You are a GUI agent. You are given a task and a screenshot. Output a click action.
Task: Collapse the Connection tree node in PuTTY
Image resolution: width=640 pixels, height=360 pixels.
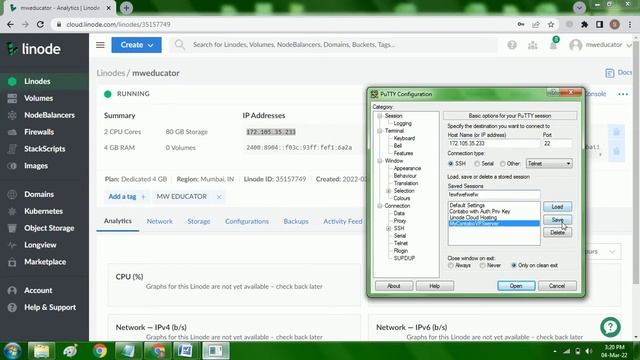tap(380, 206)
